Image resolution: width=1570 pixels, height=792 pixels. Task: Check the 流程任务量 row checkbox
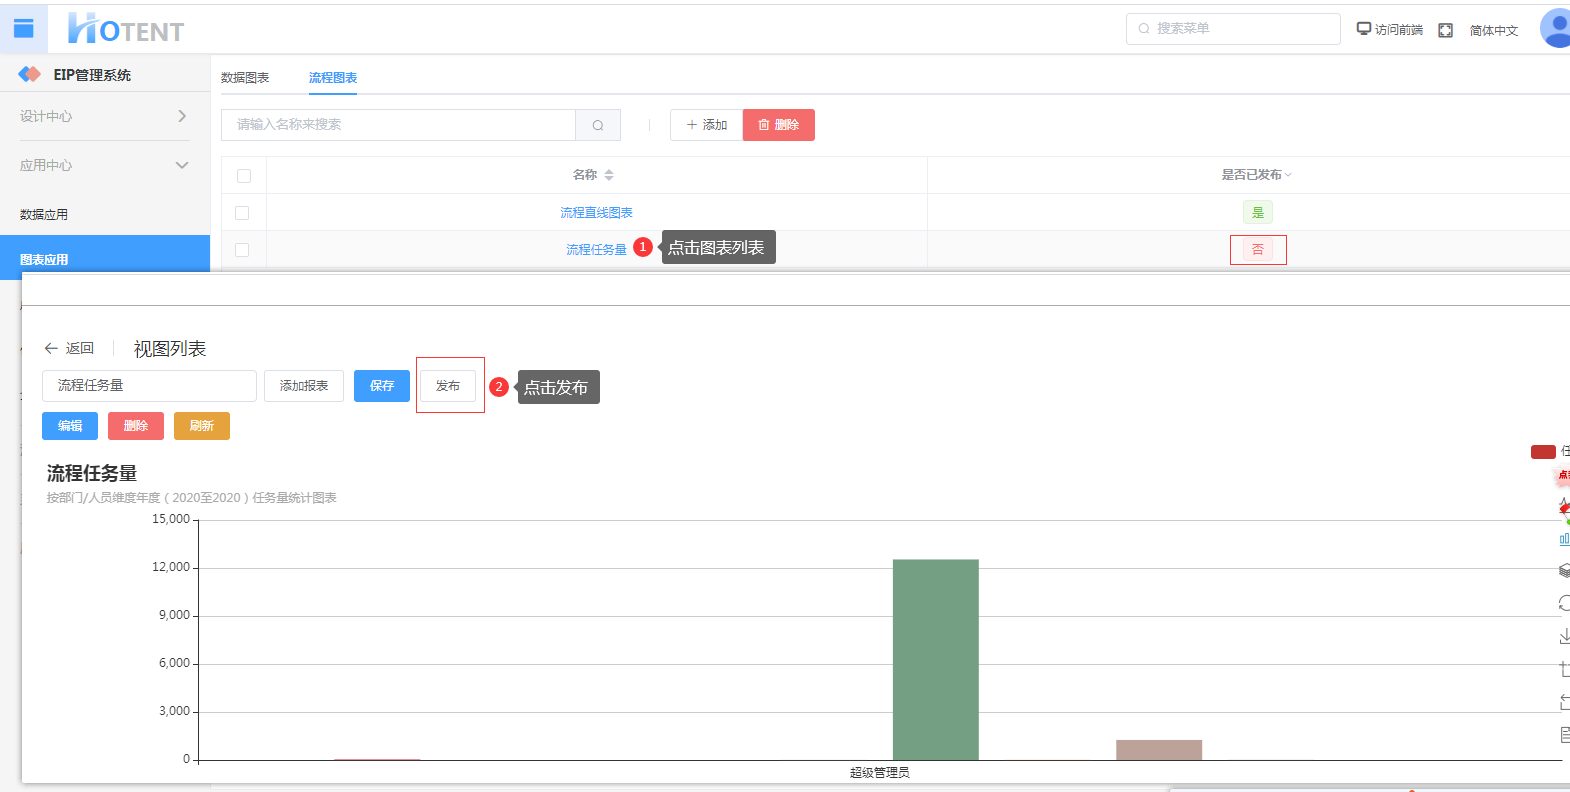(x=242, y=250)
